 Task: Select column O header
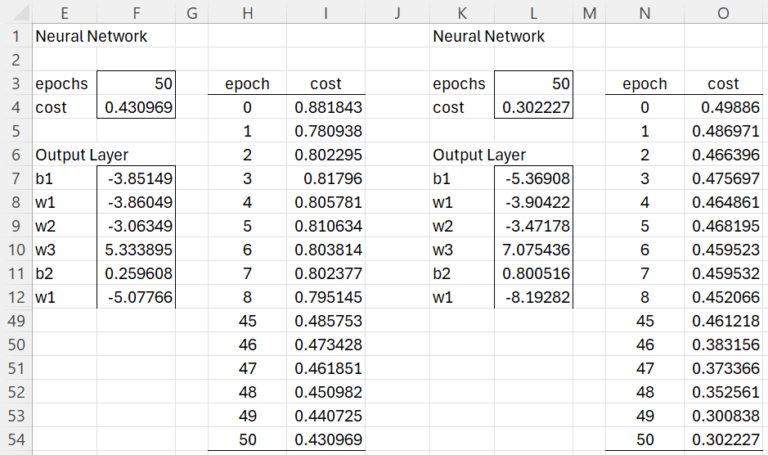pos(723,12)
